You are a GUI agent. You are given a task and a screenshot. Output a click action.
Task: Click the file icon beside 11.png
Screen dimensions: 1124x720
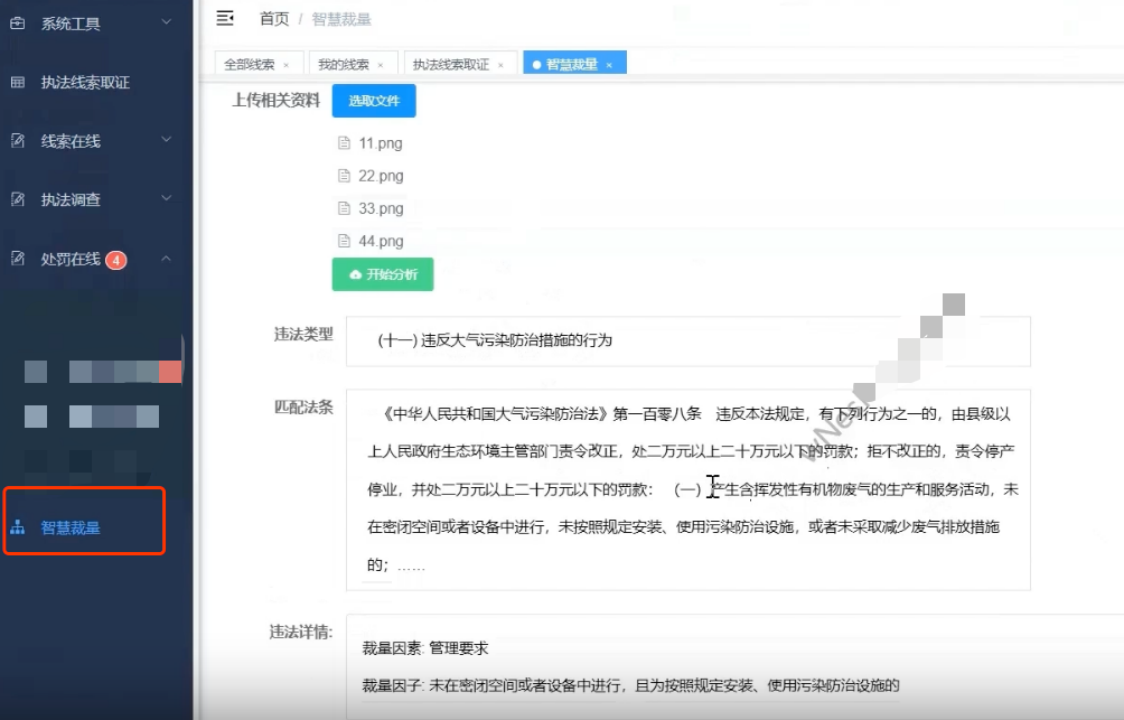pos(344,143)
